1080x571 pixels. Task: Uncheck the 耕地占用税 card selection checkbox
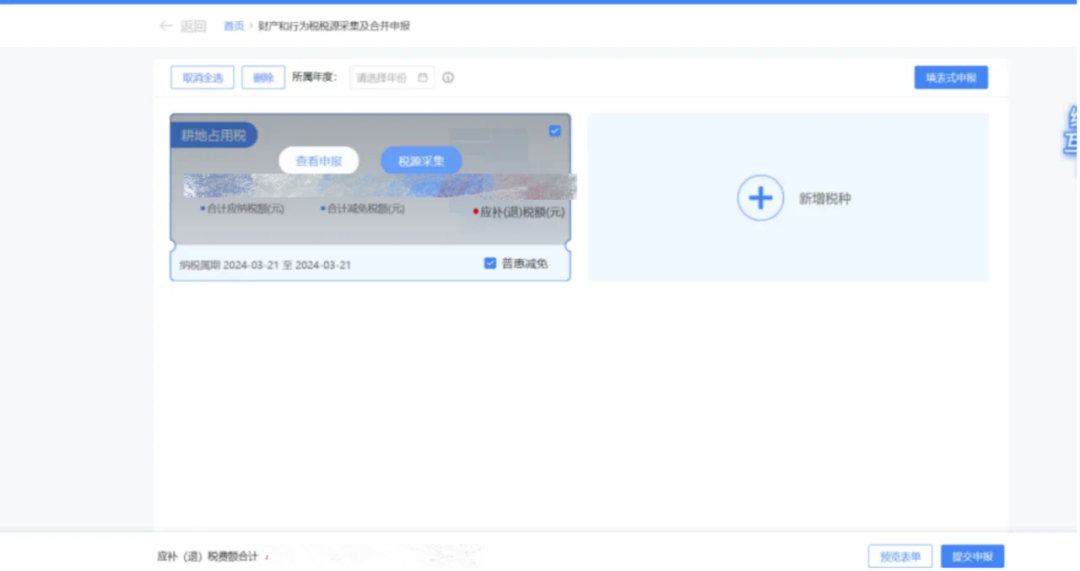[555, 131]
